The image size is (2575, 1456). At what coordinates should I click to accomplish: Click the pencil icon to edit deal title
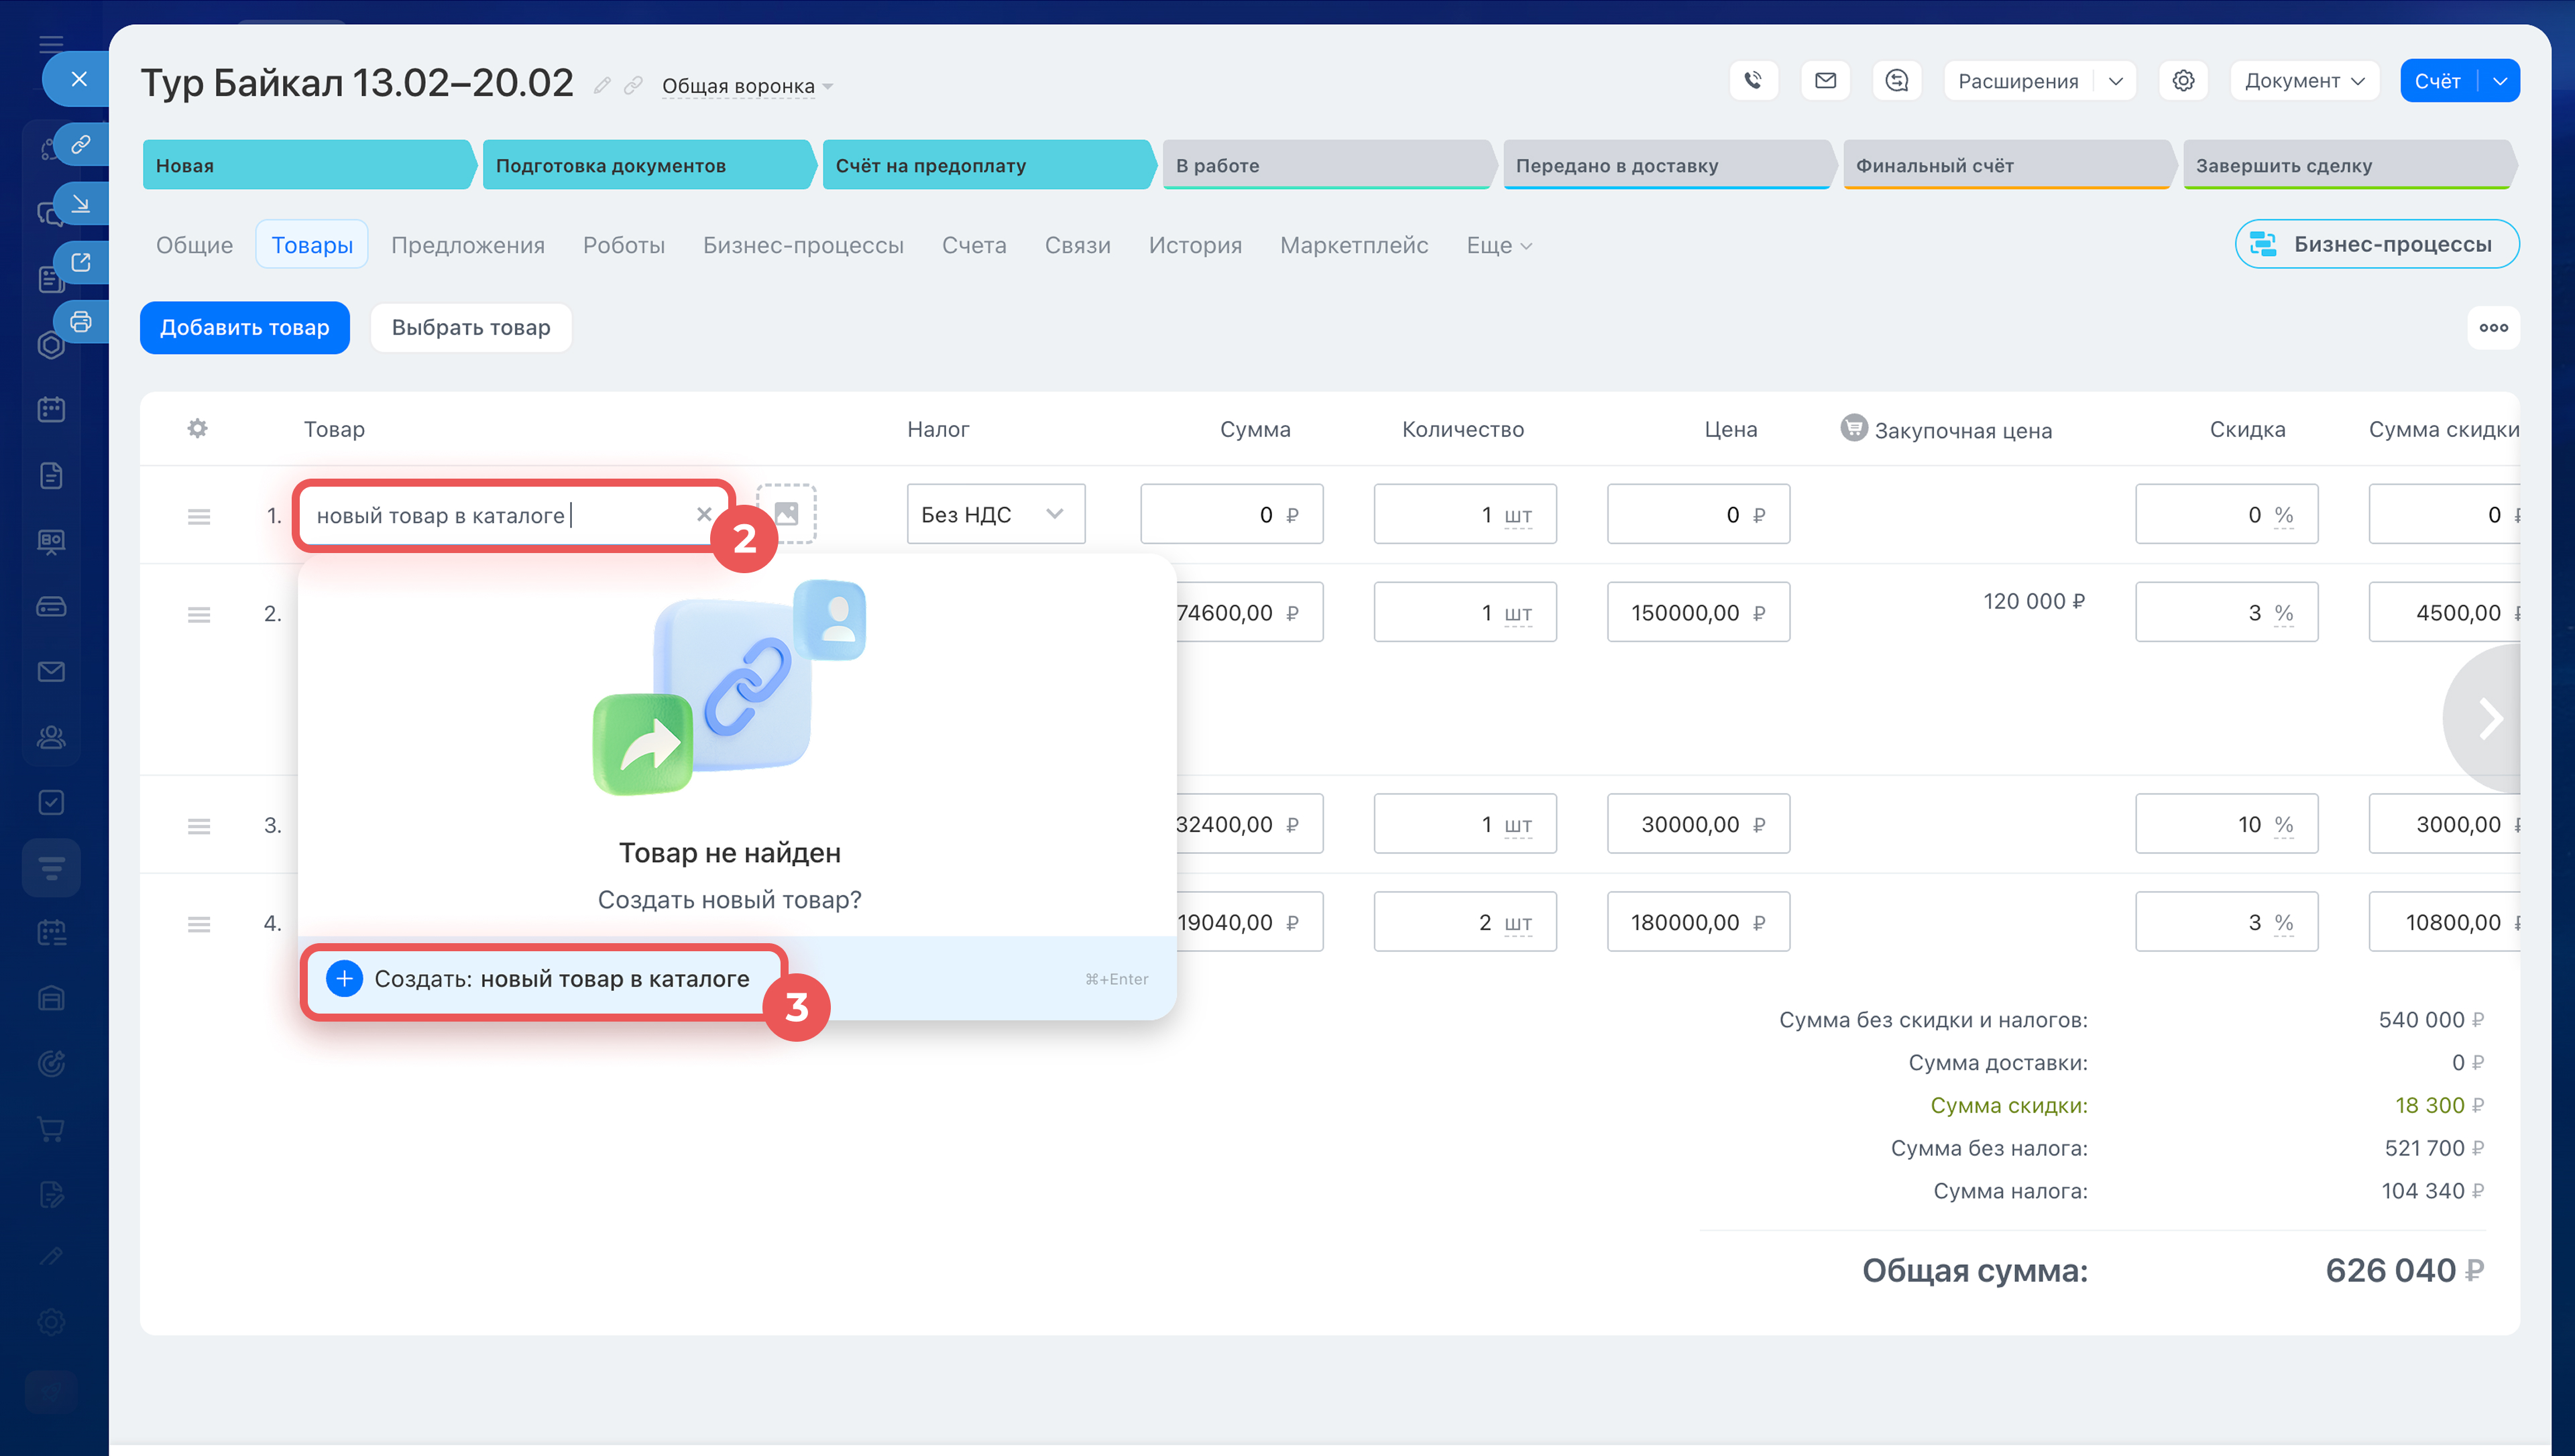(602, 86)
